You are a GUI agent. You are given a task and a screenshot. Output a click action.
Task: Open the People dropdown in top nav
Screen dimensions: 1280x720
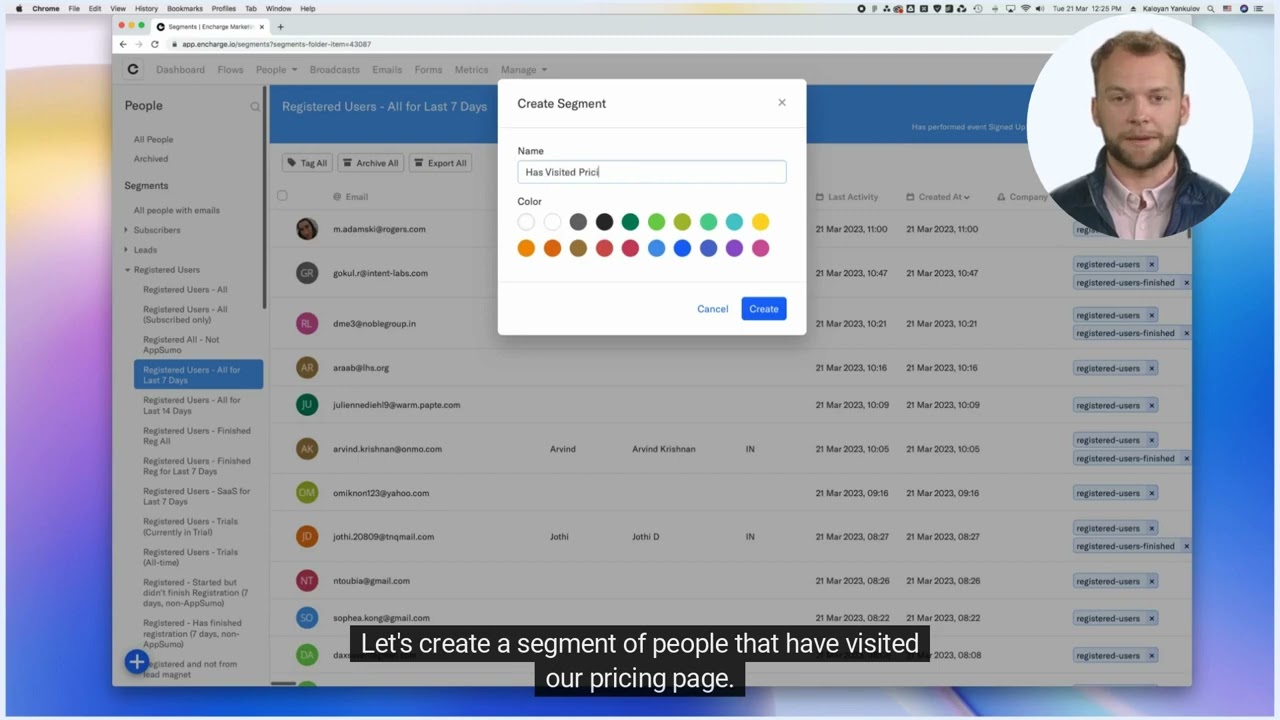(x=276, y=70)
